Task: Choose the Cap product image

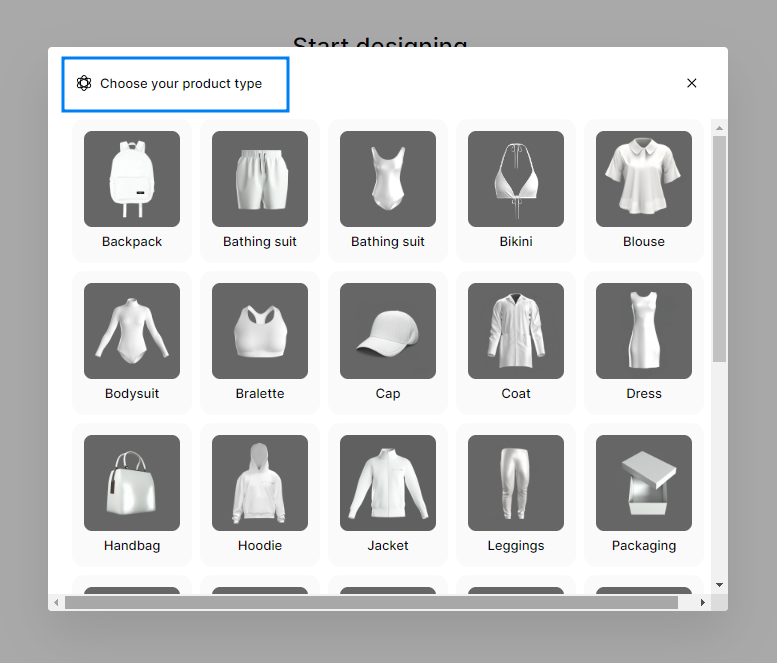Action: [x=388, y=331]
